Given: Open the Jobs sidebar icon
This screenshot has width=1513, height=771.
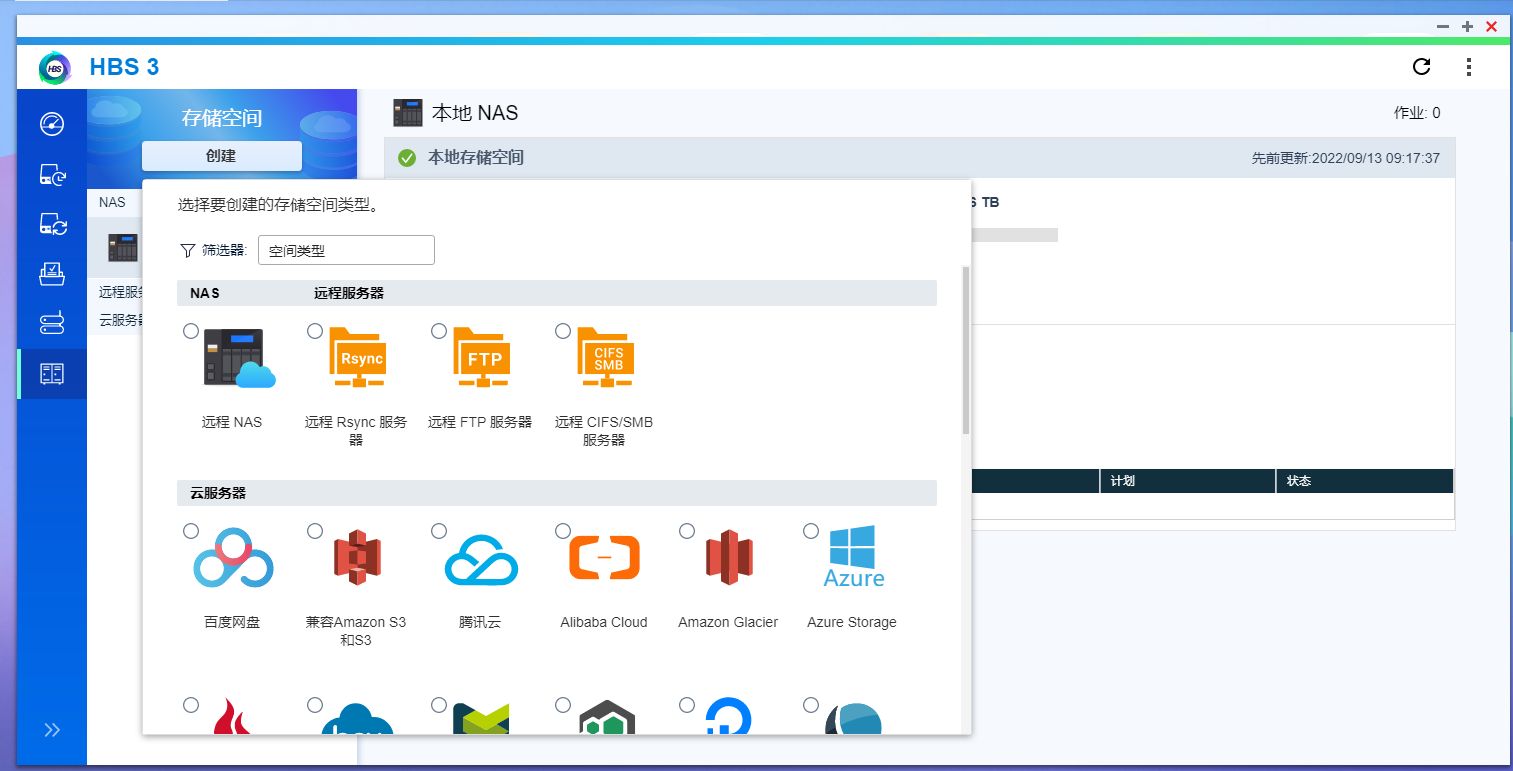Looking at the screenshot, I should click(x=52, y=274).
